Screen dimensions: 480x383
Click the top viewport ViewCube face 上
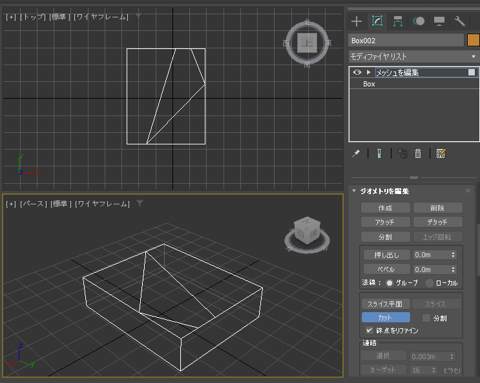pos(307,43)
